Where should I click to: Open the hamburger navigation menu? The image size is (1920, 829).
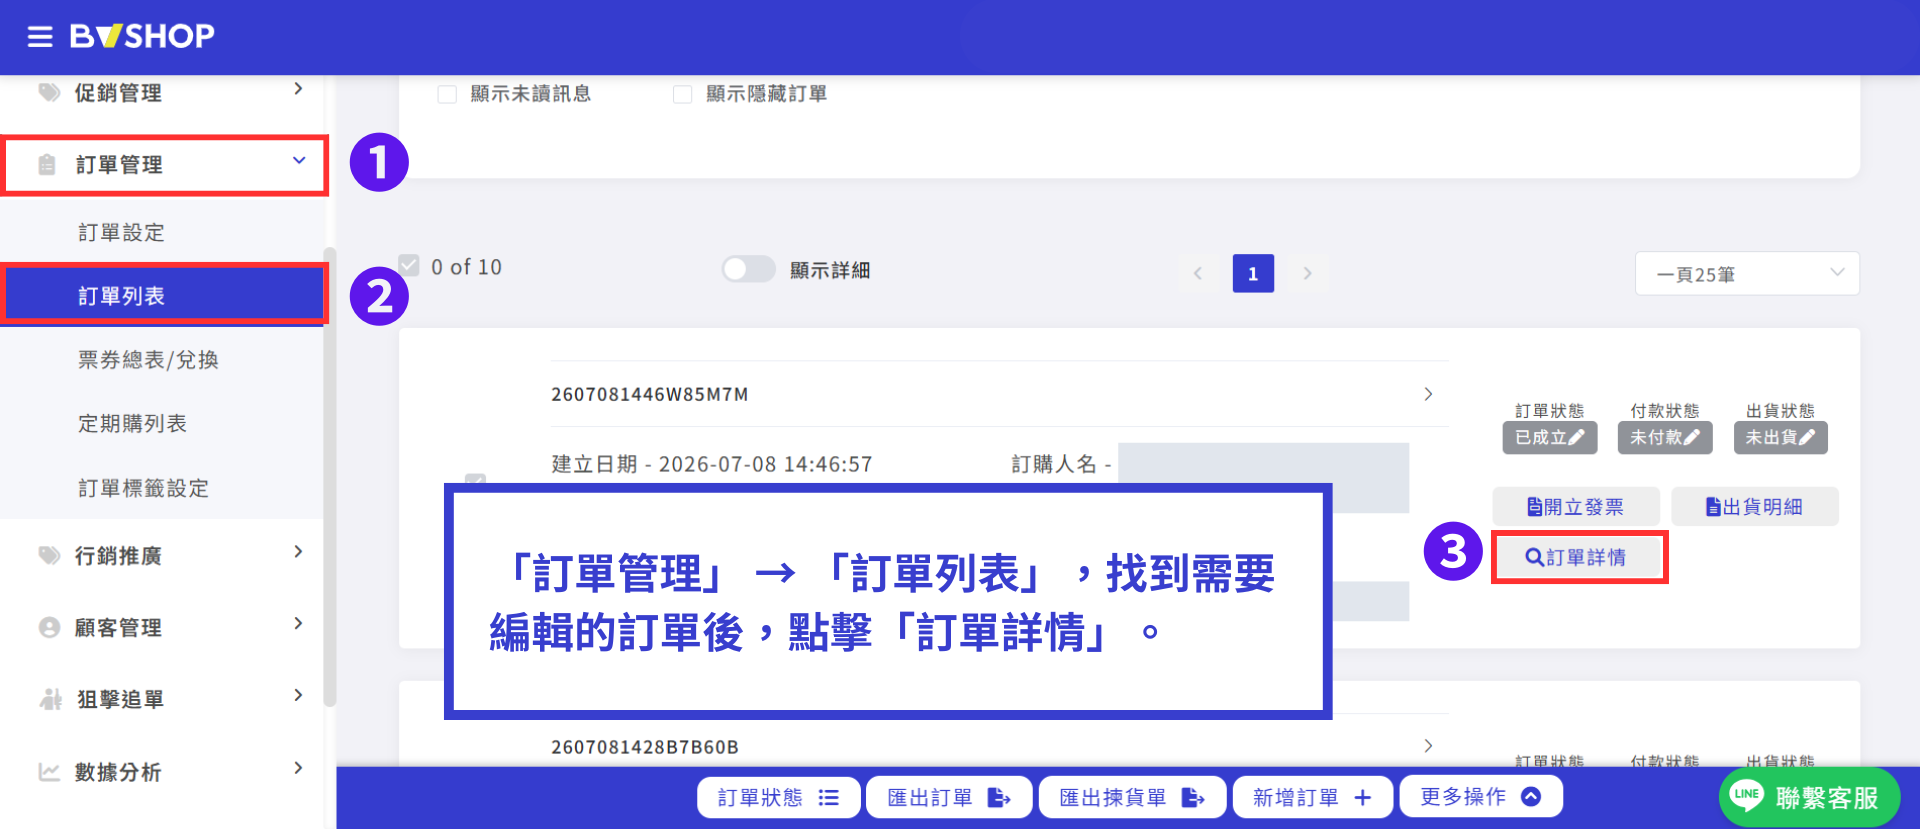tap(40, 37)
